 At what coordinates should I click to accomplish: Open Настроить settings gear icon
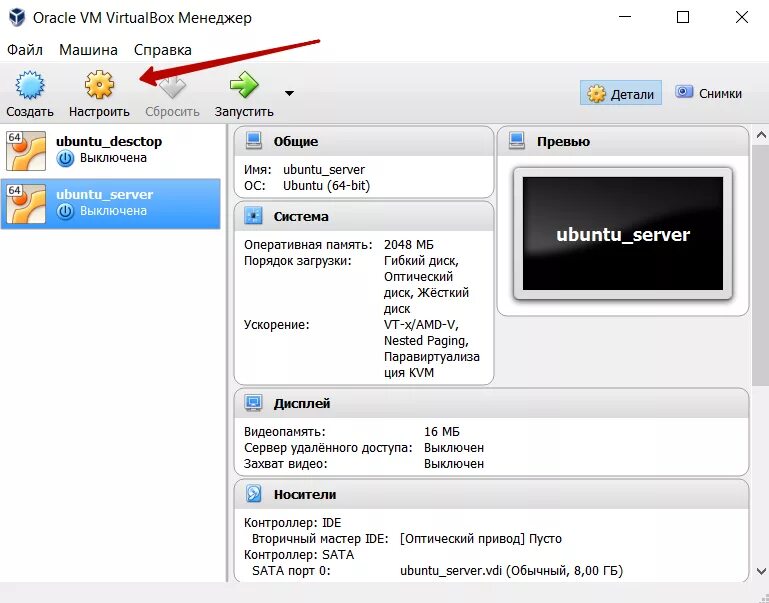[99, 85]
